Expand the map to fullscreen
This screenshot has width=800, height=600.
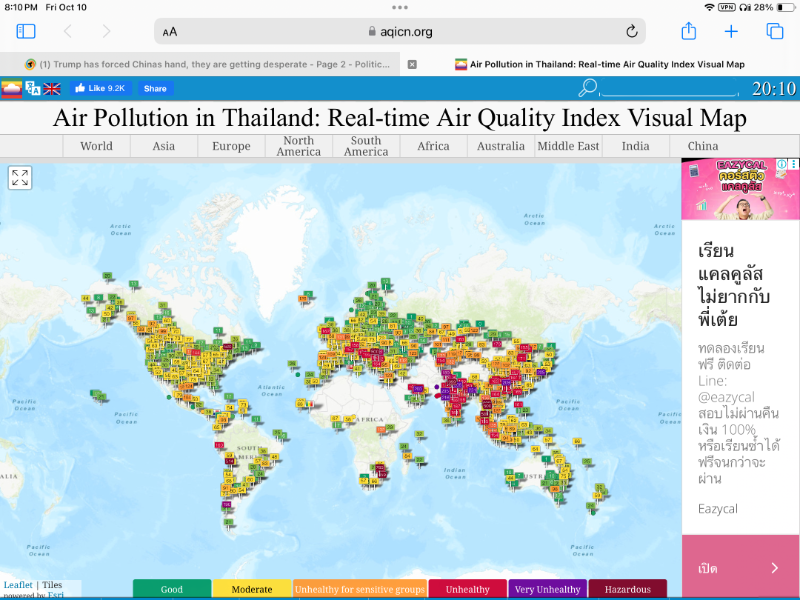[20, 178]
